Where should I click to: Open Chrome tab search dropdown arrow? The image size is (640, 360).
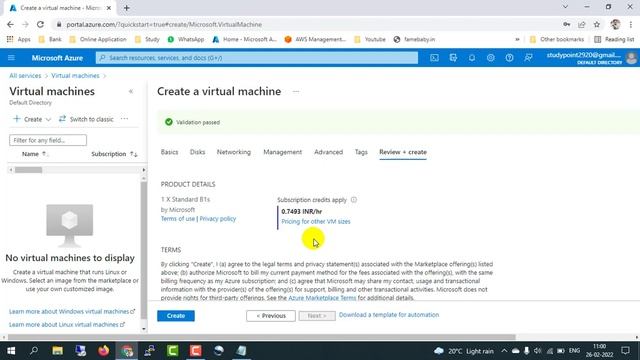coord(565,7)
